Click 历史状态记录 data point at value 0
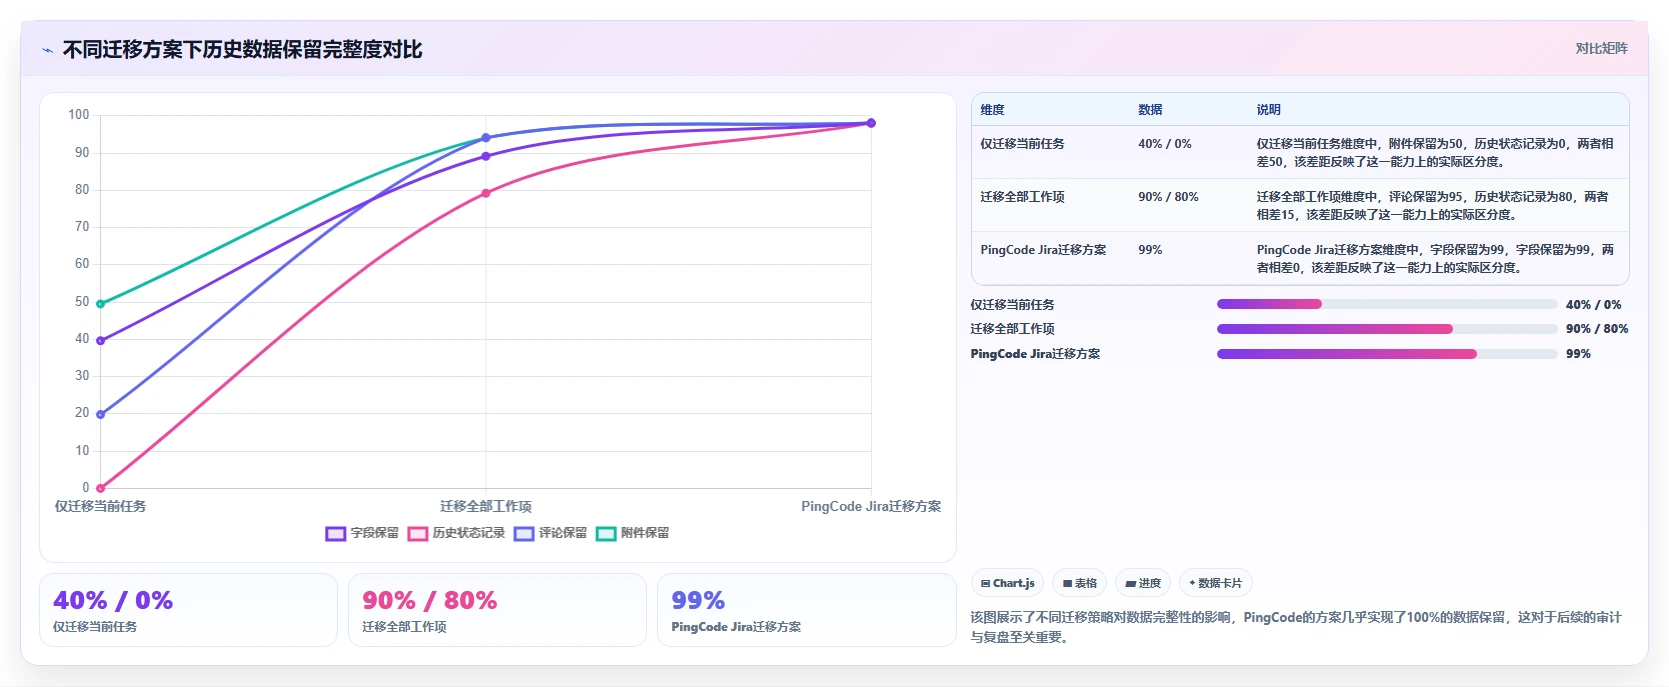The height and width of the screenshot is (687, 1669). (x=100, y=488)
